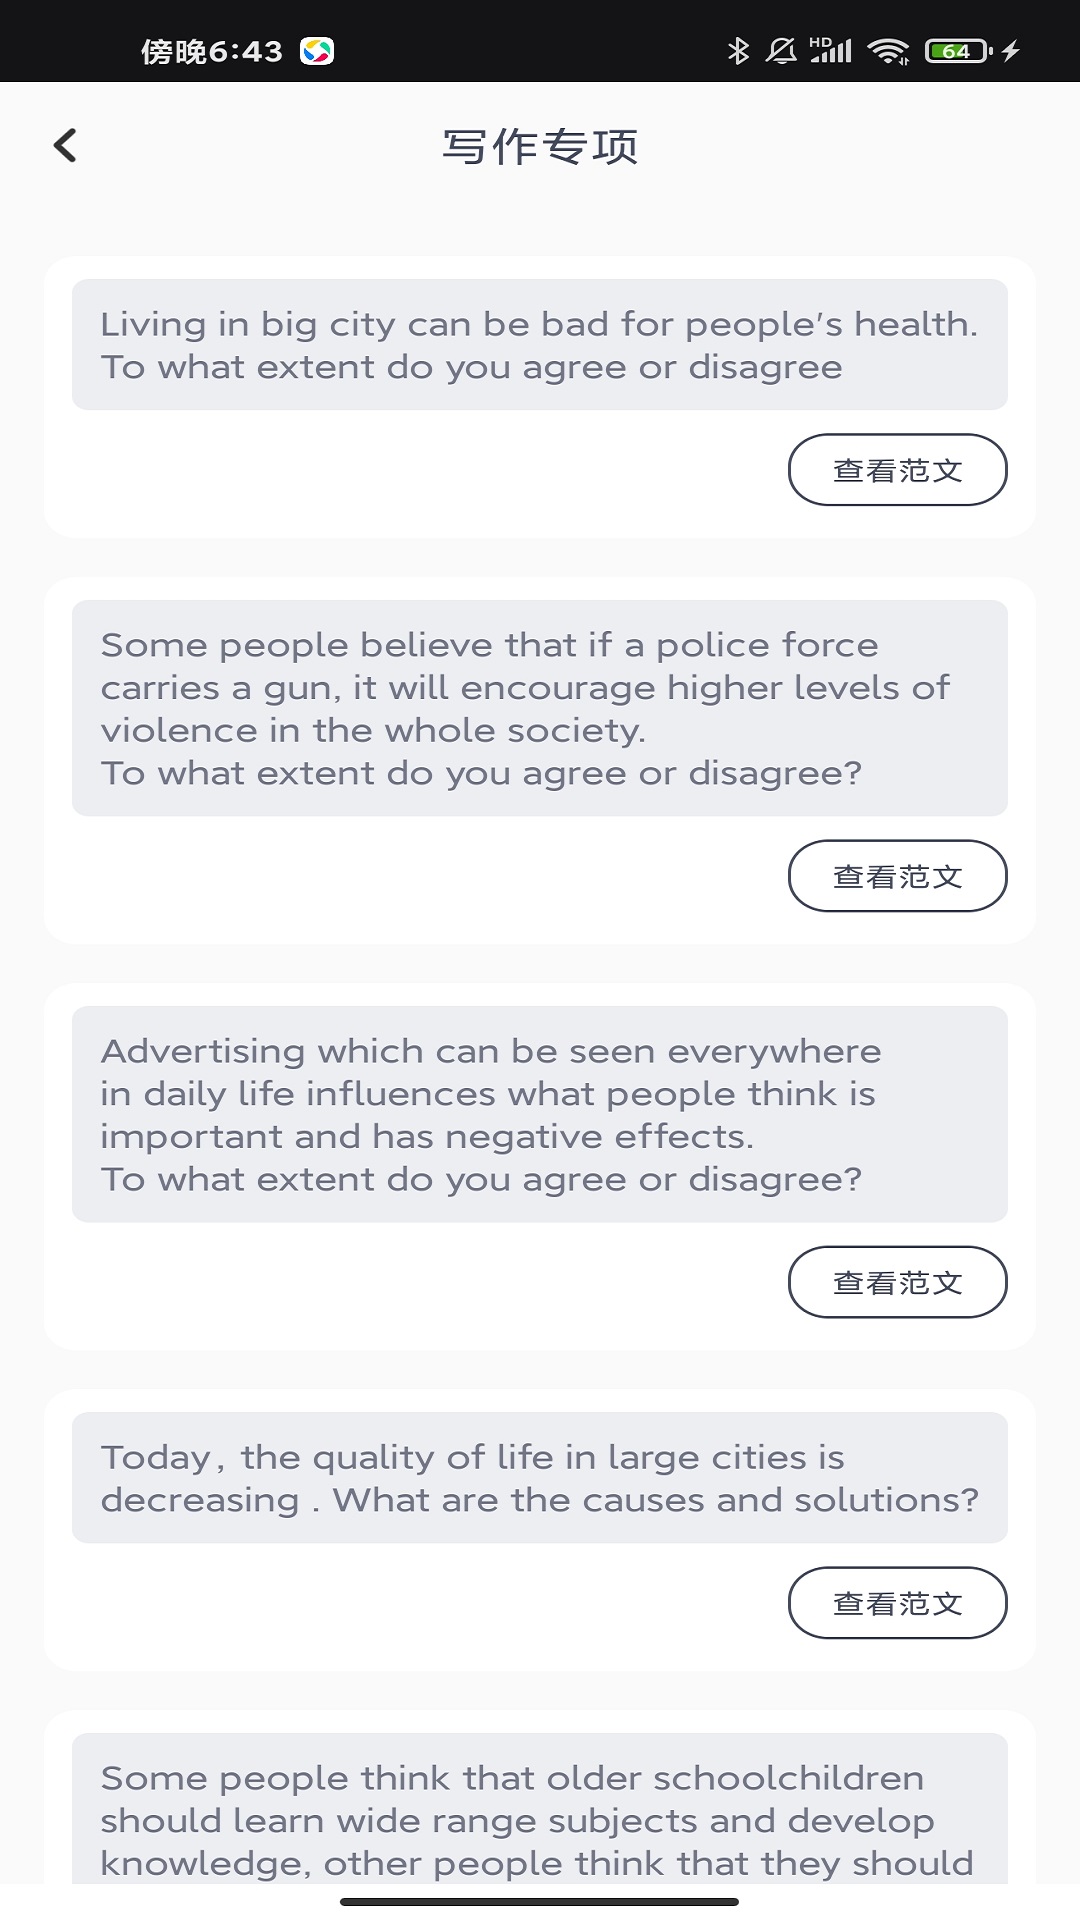Tap the back arrow icon
The height and width of the screenshot is (1920, 1080).
tap(66, 146)
